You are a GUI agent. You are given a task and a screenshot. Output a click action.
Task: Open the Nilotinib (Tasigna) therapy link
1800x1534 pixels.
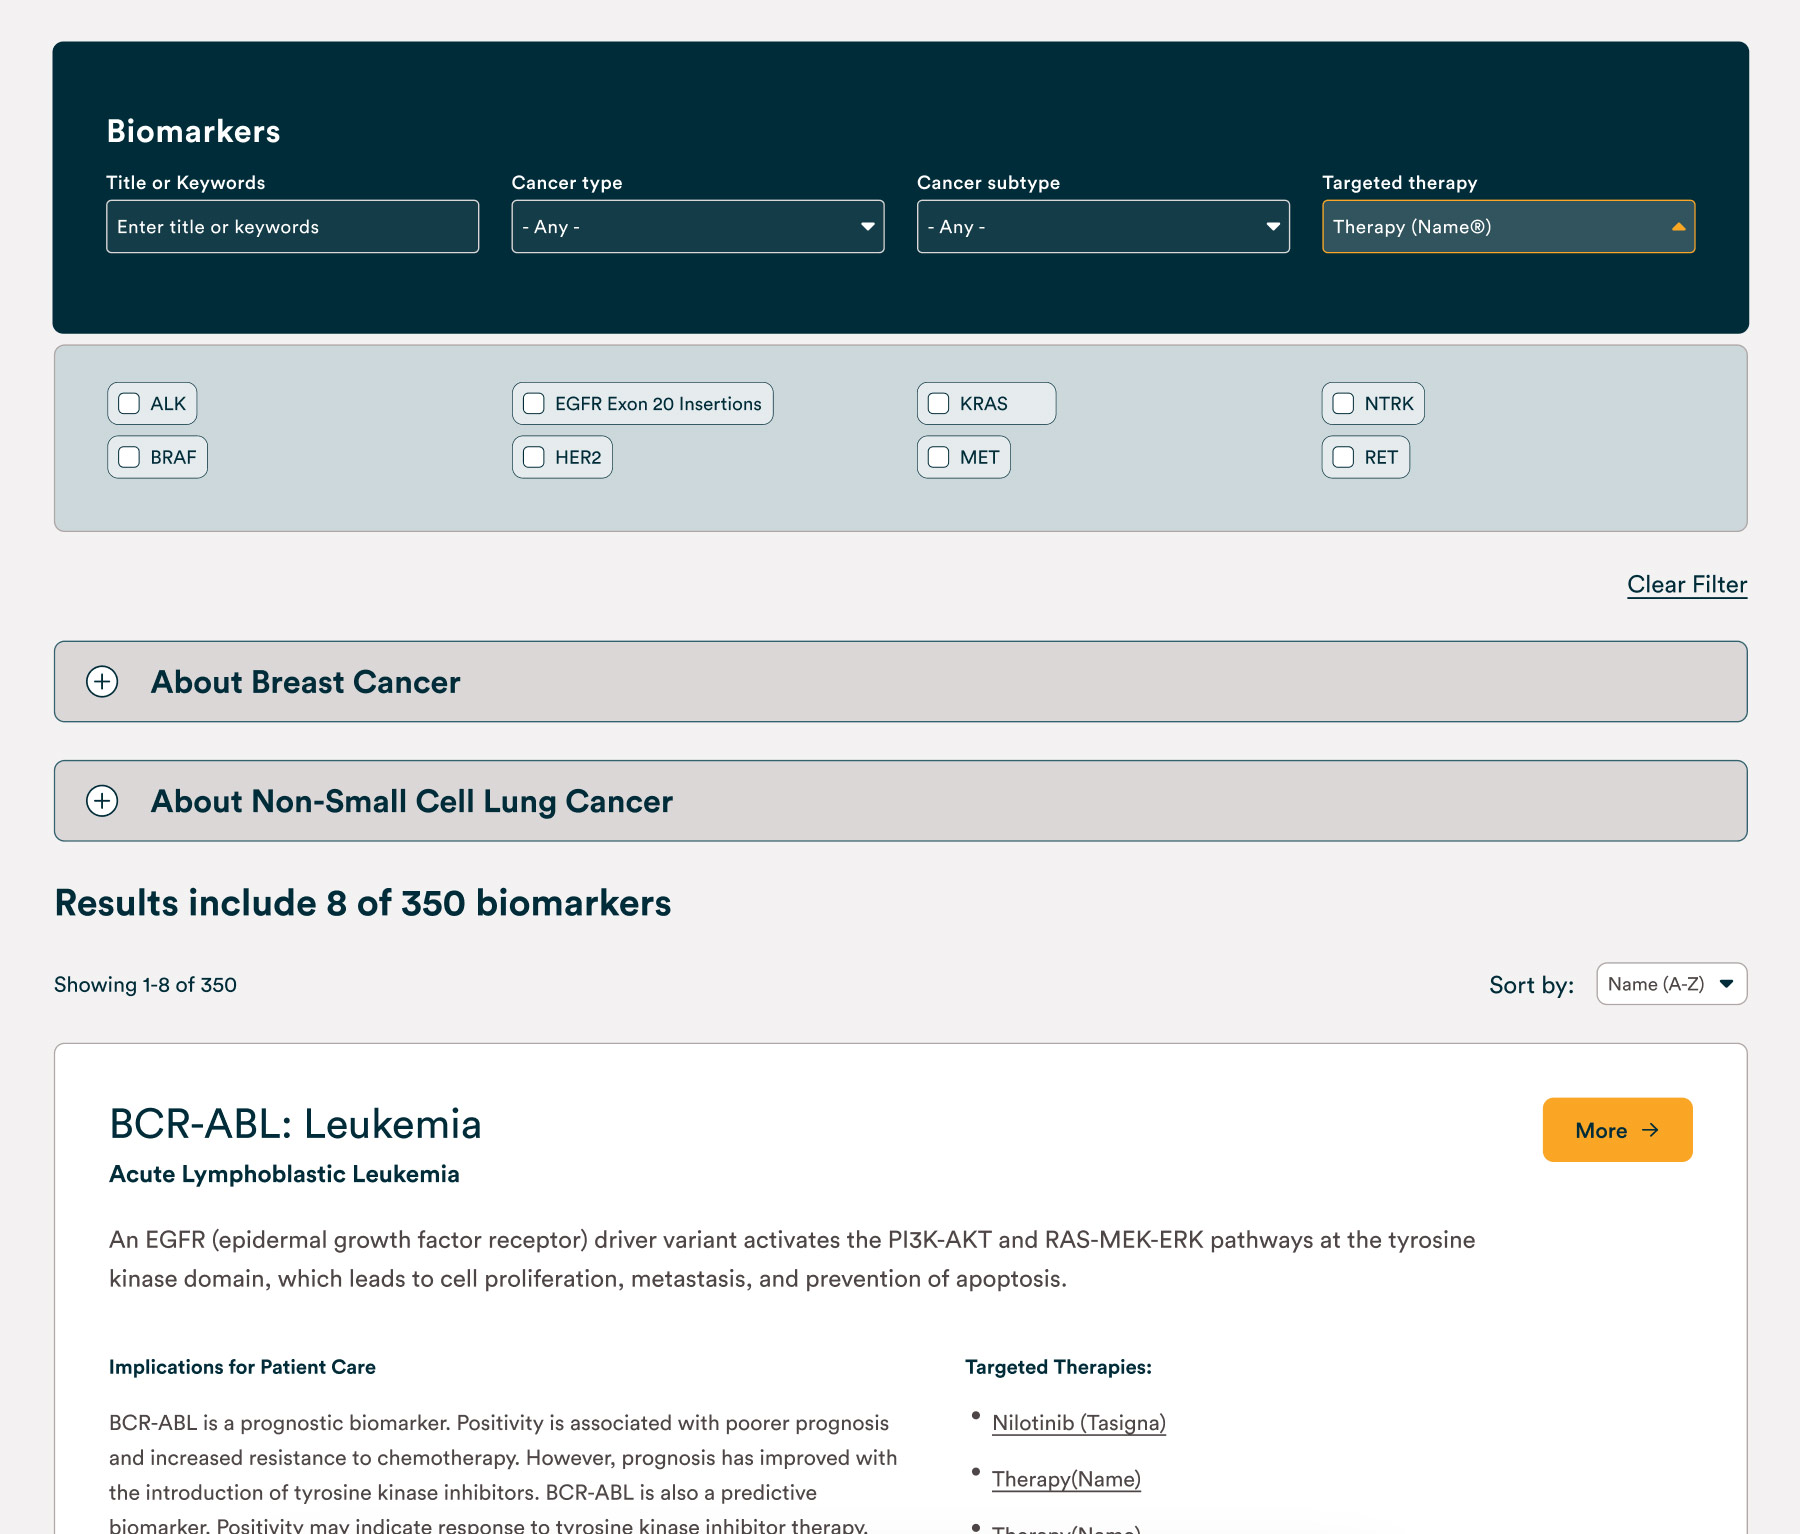tap(1078, 1423)
